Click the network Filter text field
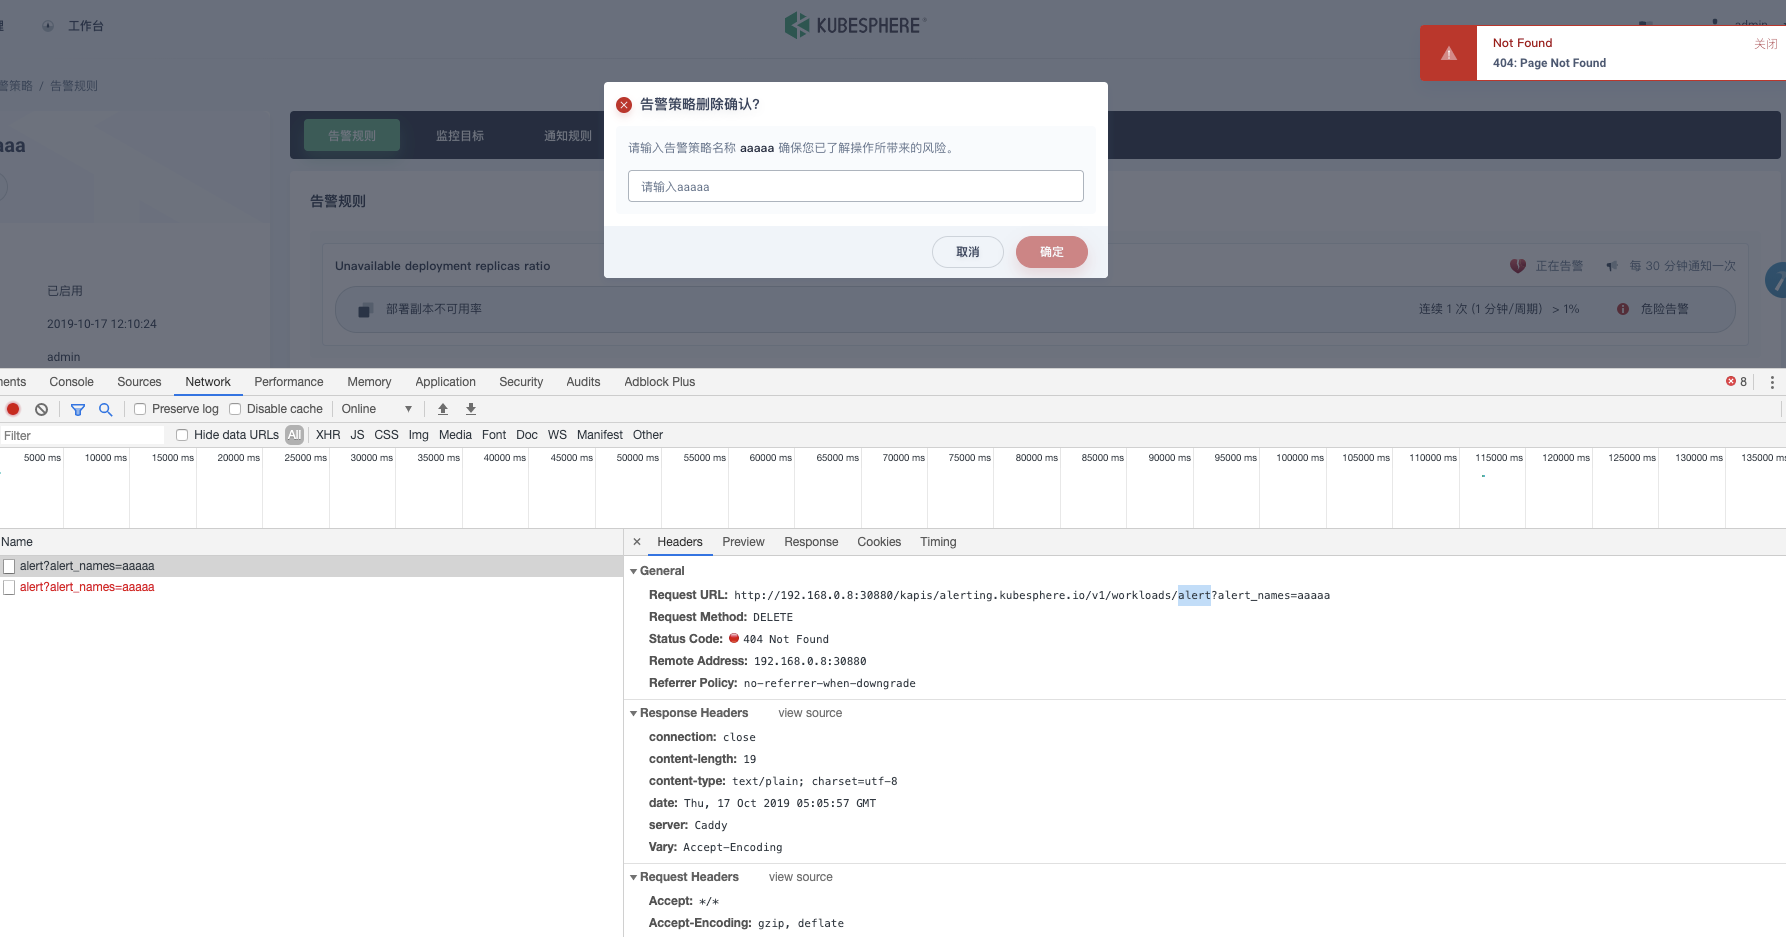Viewport: 1786px width, 937px height. [82, 435]
